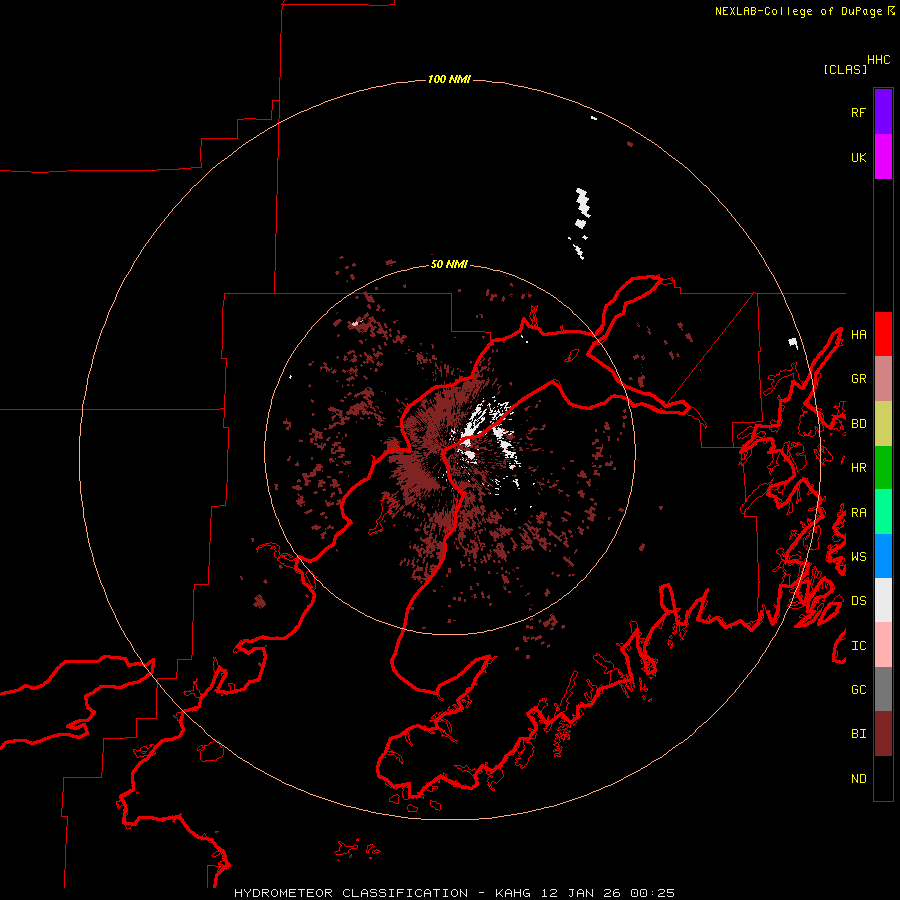900x900 pixels.
Task: Click the GC gray legend color block
Action: [x=883, y=689]
